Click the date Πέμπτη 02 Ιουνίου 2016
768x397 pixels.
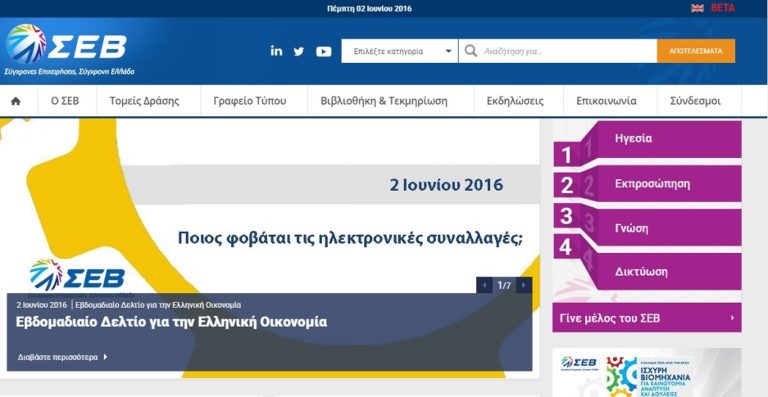pyautogui.click(x=369, y=8)
